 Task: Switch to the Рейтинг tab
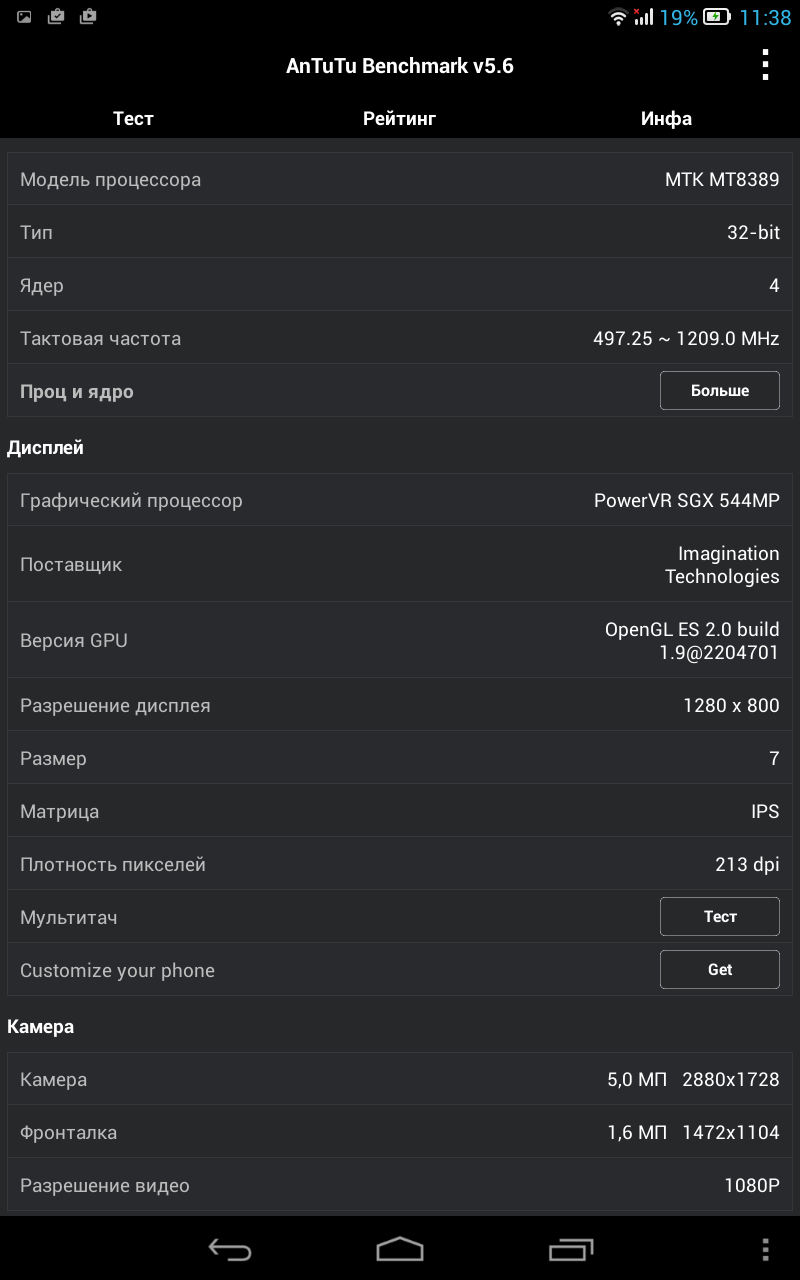click(400, 118)
